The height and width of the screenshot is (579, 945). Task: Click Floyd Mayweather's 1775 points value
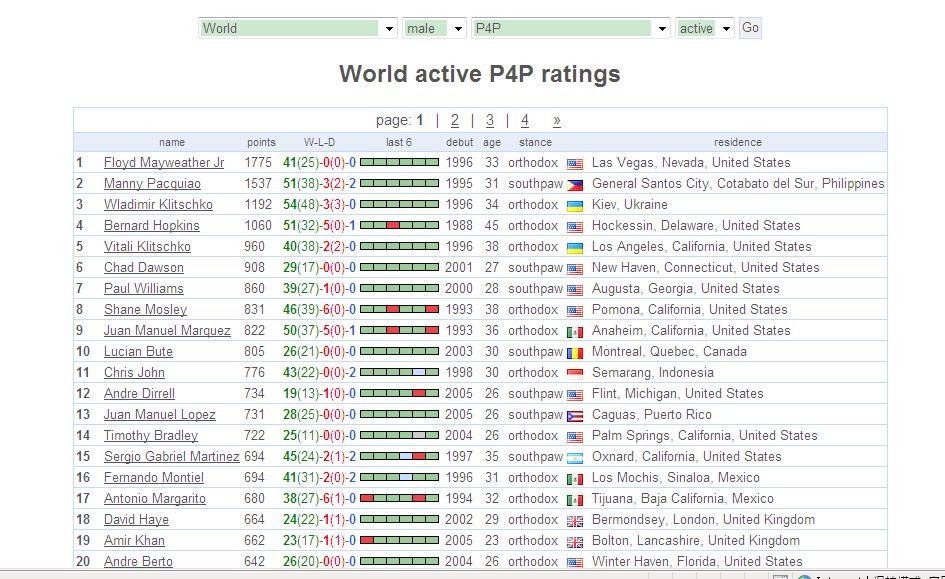258,163
